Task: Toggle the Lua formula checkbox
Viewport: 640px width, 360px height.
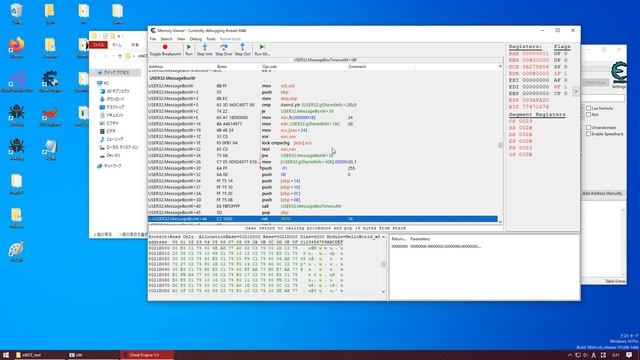Action: tap(588, 109)
